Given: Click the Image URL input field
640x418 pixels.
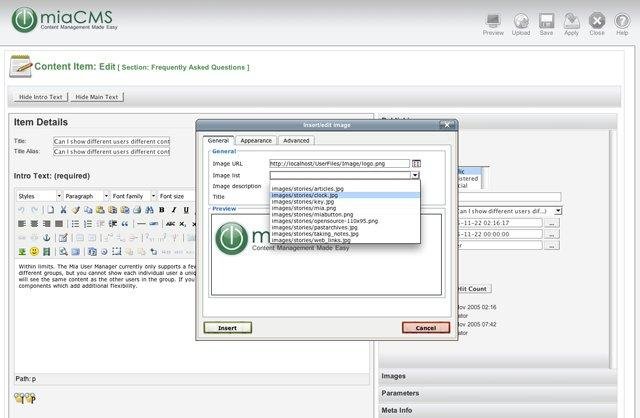Looking at the screenshot, I should (x=339, y=164).
